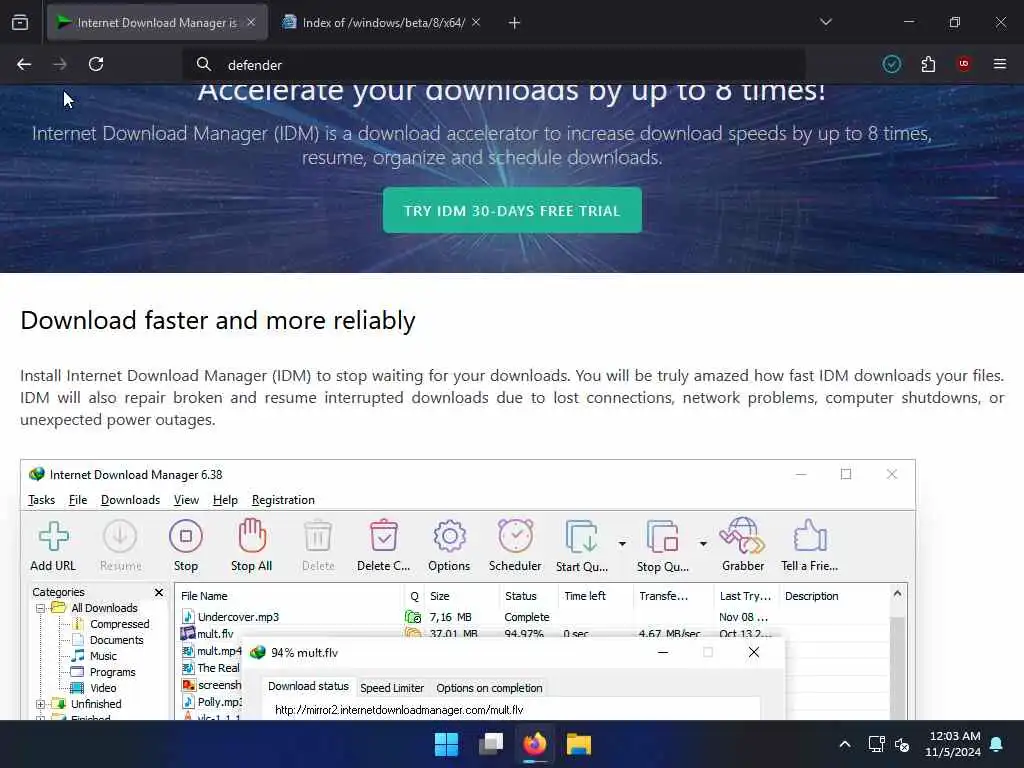The image size is (1024, 768).
Task: Open the View menu
Action: 186,500
